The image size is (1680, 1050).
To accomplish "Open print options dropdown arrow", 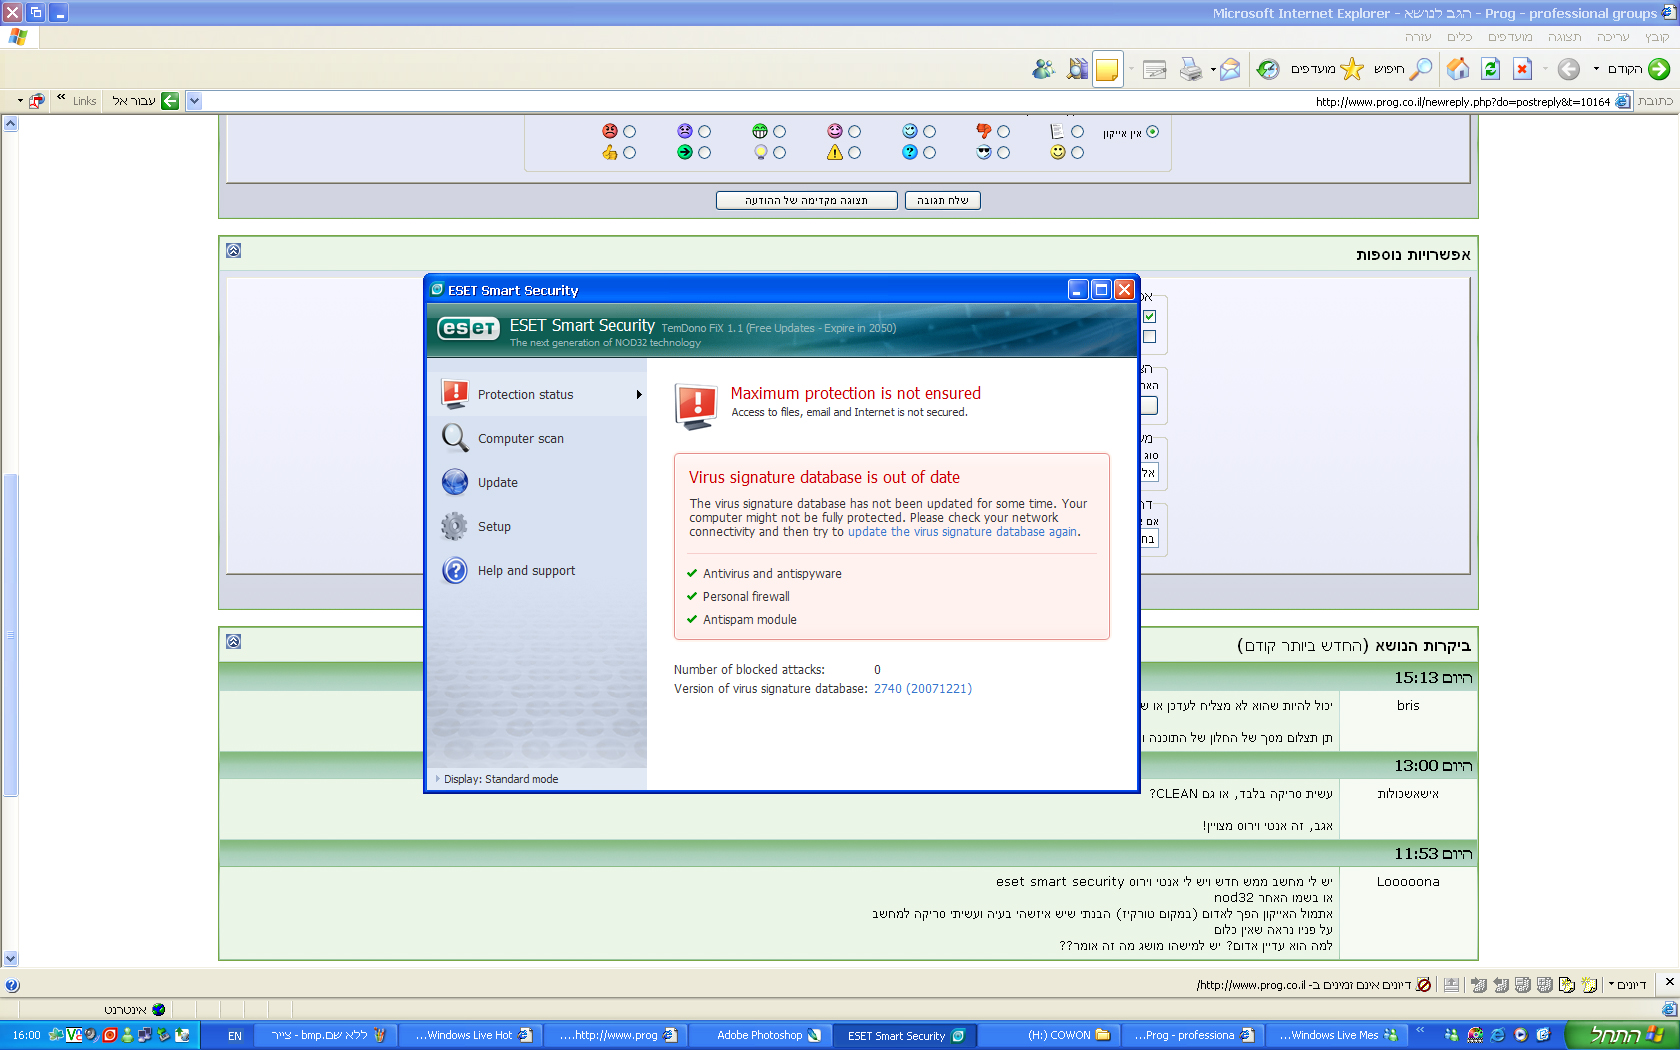I will coord(1212,69).
